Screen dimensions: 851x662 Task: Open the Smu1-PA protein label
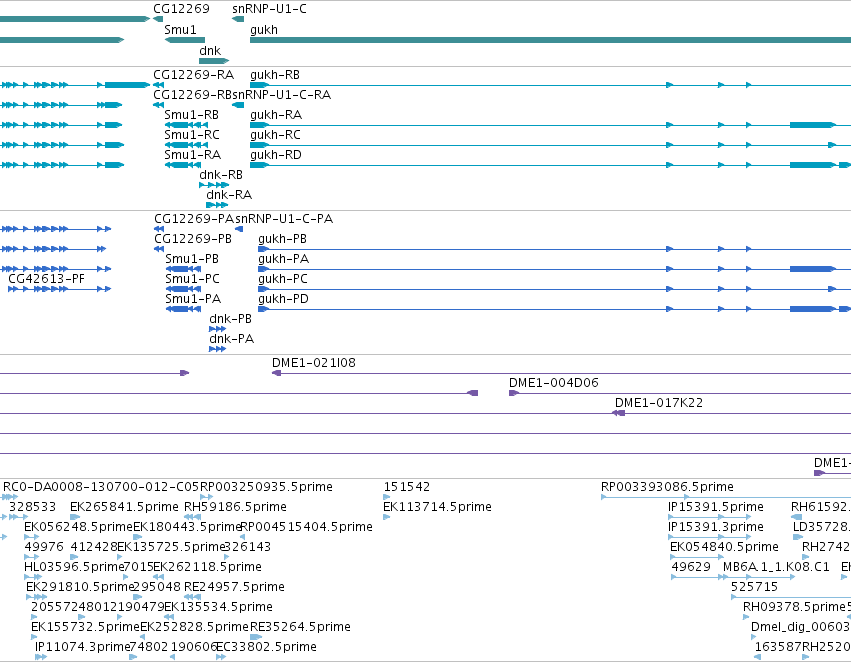pos(193,300)
